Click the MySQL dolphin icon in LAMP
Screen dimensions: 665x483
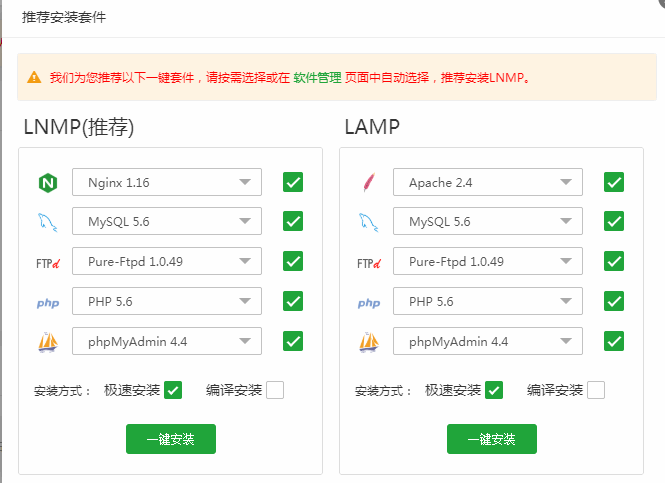[x=369, y=222]
